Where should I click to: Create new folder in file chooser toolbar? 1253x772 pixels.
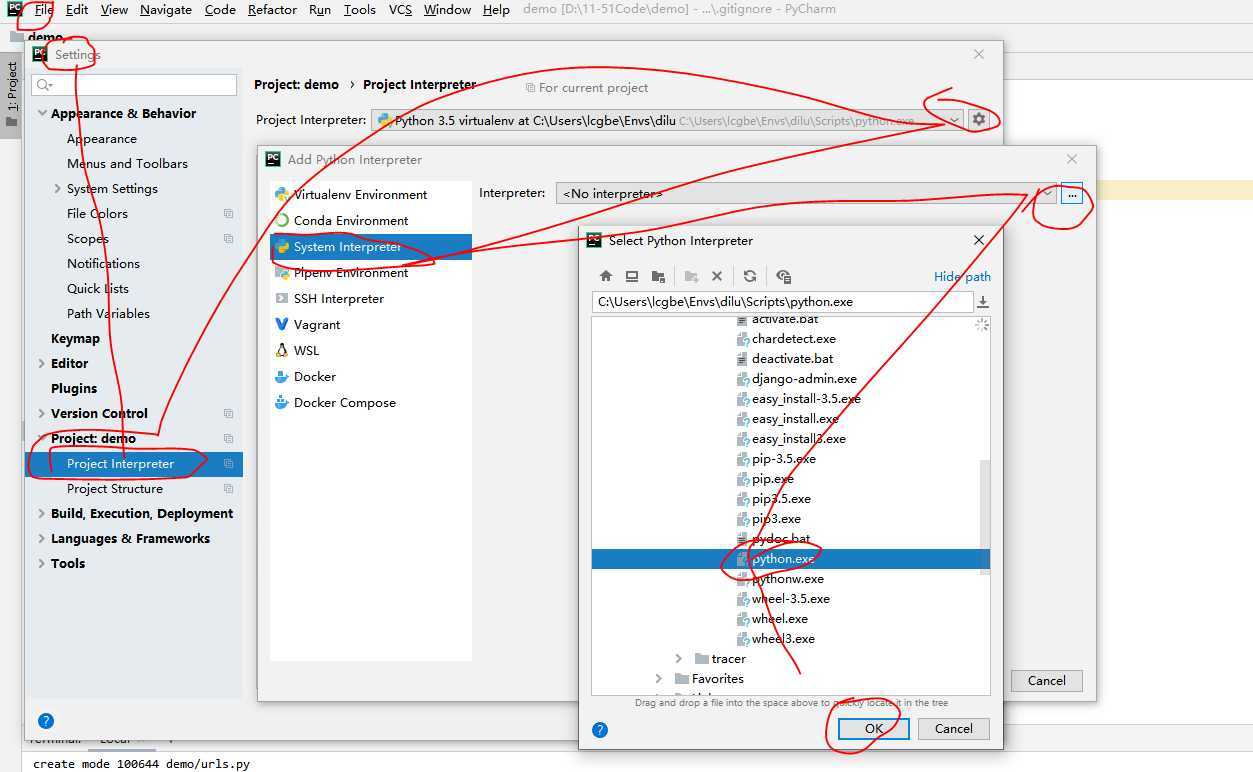pyautogui.click(x=691, y=276)
